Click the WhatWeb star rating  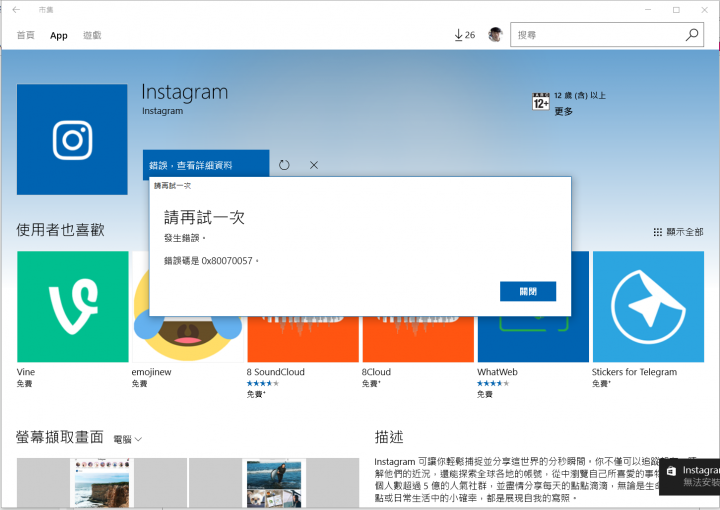point(493,383)
